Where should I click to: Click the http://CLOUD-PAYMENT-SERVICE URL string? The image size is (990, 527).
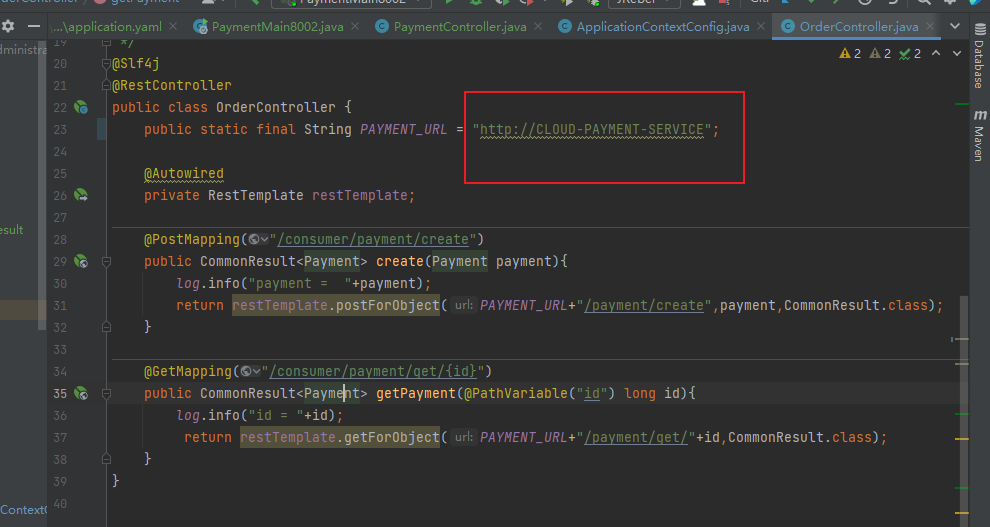pyautogui.click(x=592, y=129)
